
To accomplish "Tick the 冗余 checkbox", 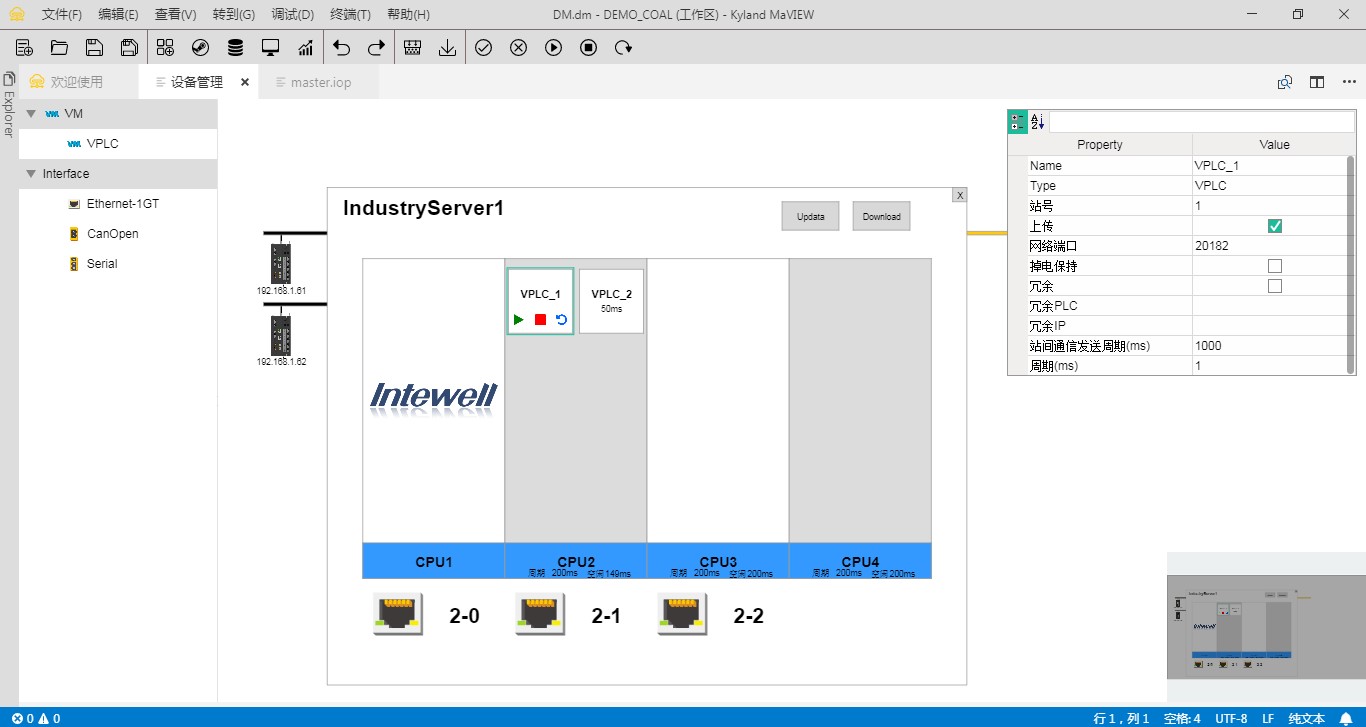I will [x=1274, y=286].
